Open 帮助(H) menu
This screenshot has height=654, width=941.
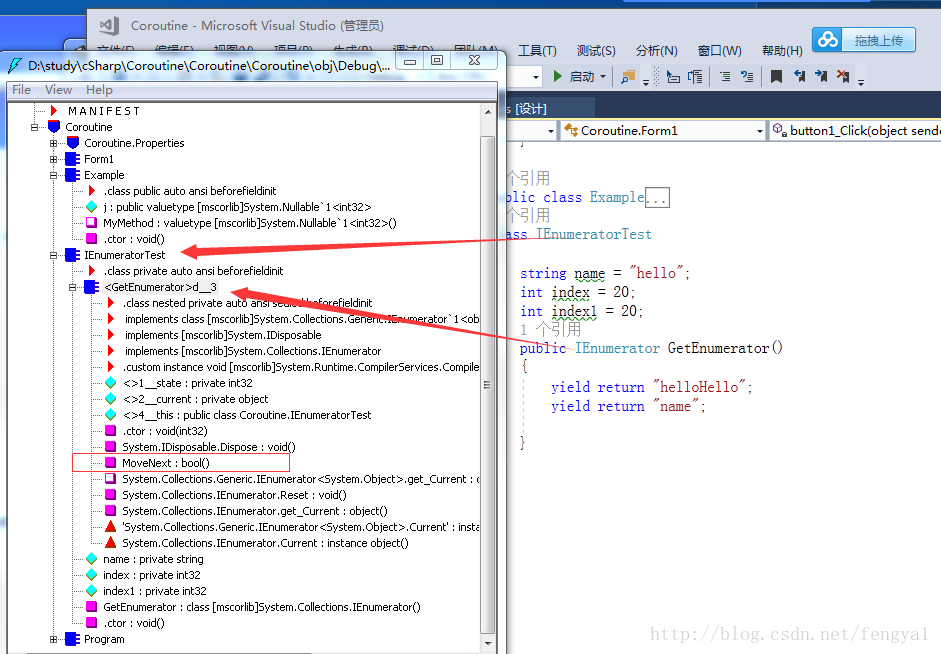pyautogui.click(x=781, y=50)
